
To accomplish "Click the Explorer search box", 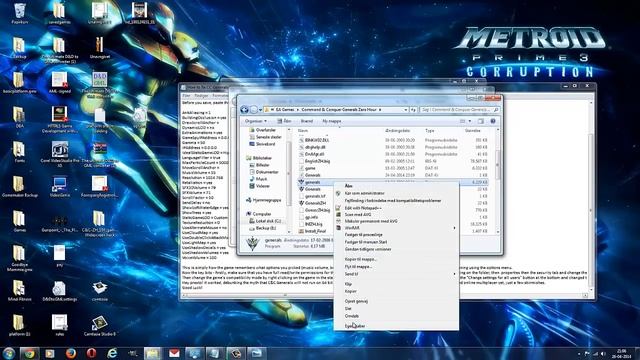I will [460, 110].
